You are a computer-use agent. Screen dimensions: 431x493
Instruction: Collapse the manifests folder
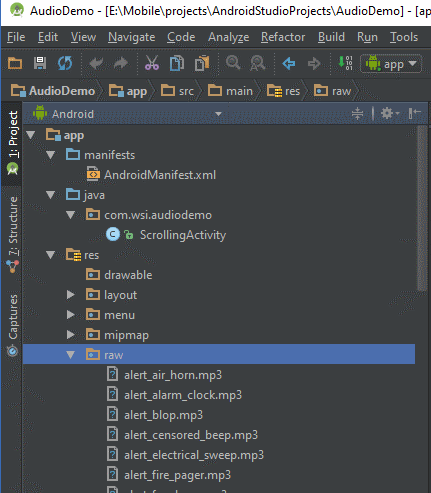[51, 155]
